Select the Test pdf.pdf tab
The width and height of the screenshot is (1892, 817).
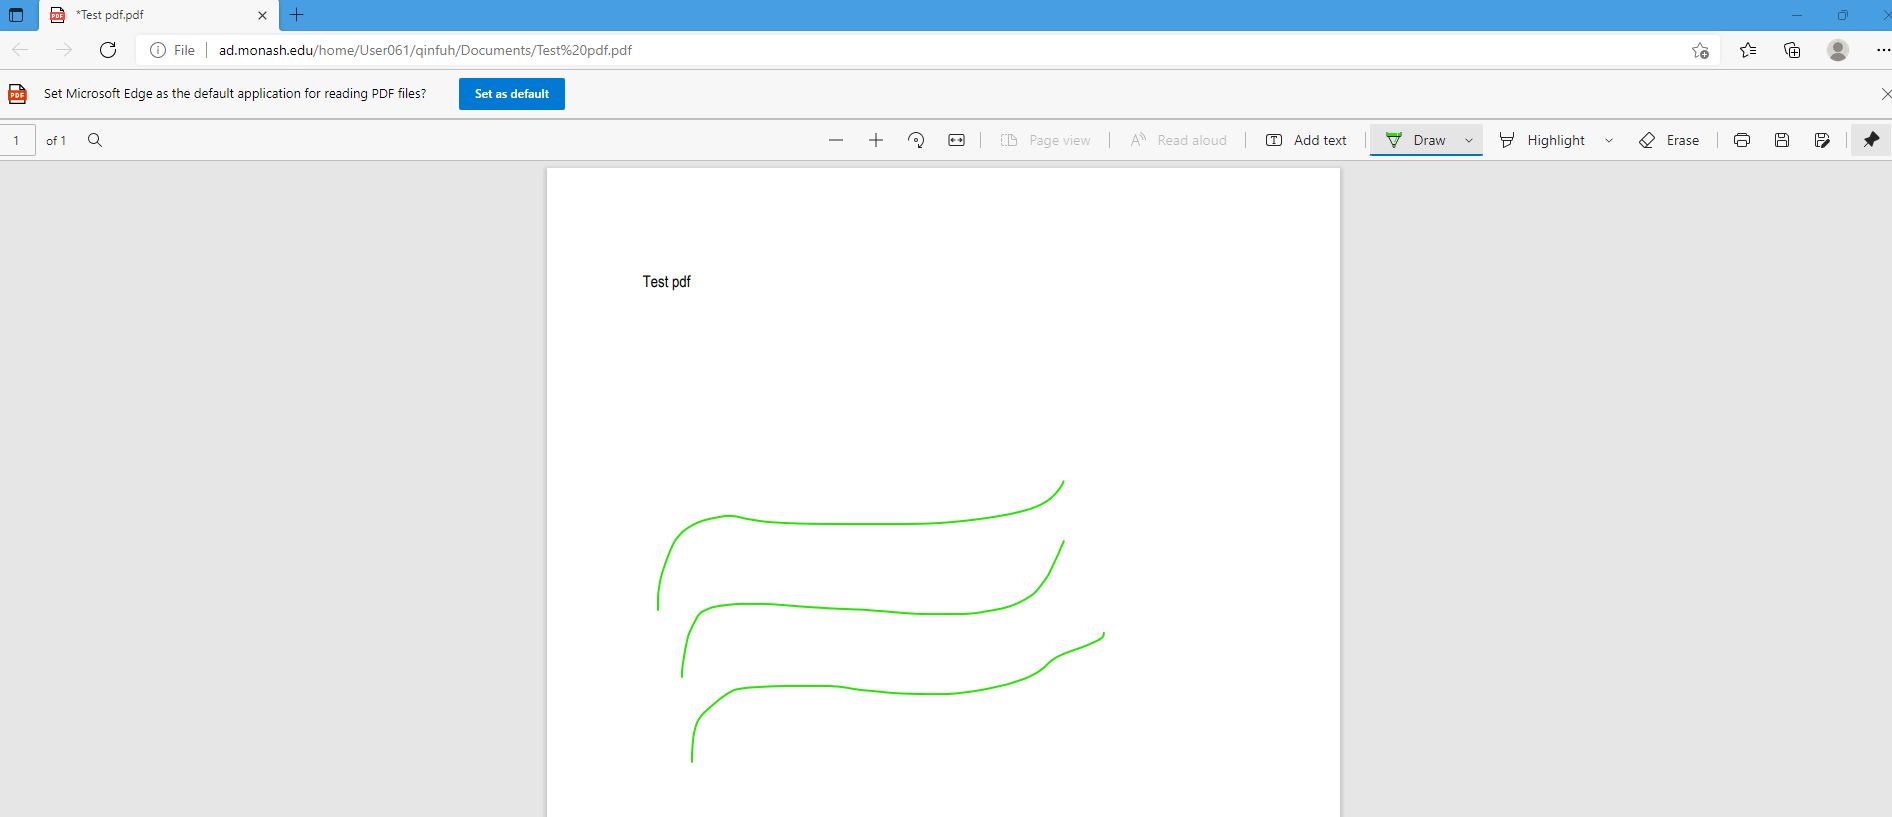tap(160, 15)
